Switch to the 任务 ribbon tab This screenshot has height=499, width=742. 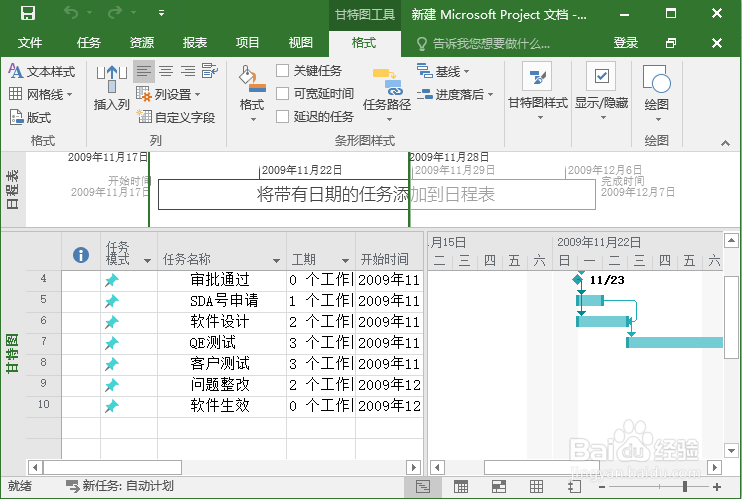pos(88,43)
